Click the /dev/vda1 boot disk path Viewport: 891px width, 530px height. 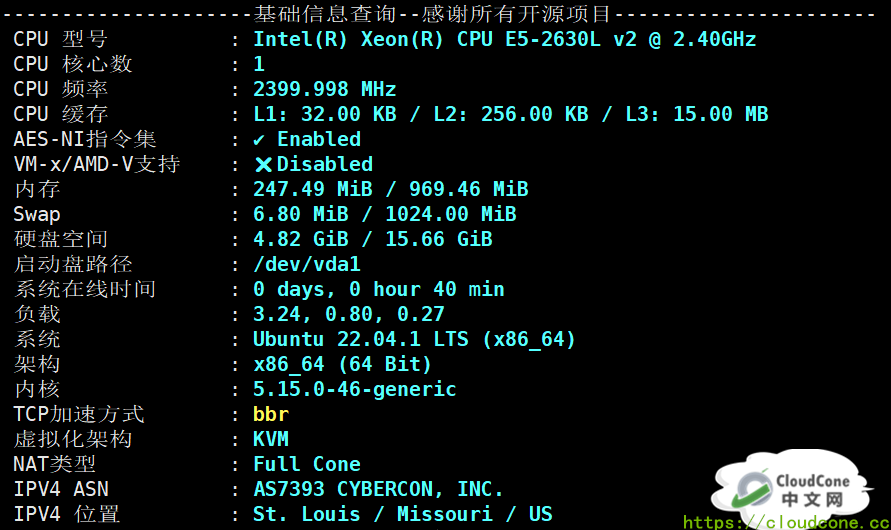click(x=306, y=265)
